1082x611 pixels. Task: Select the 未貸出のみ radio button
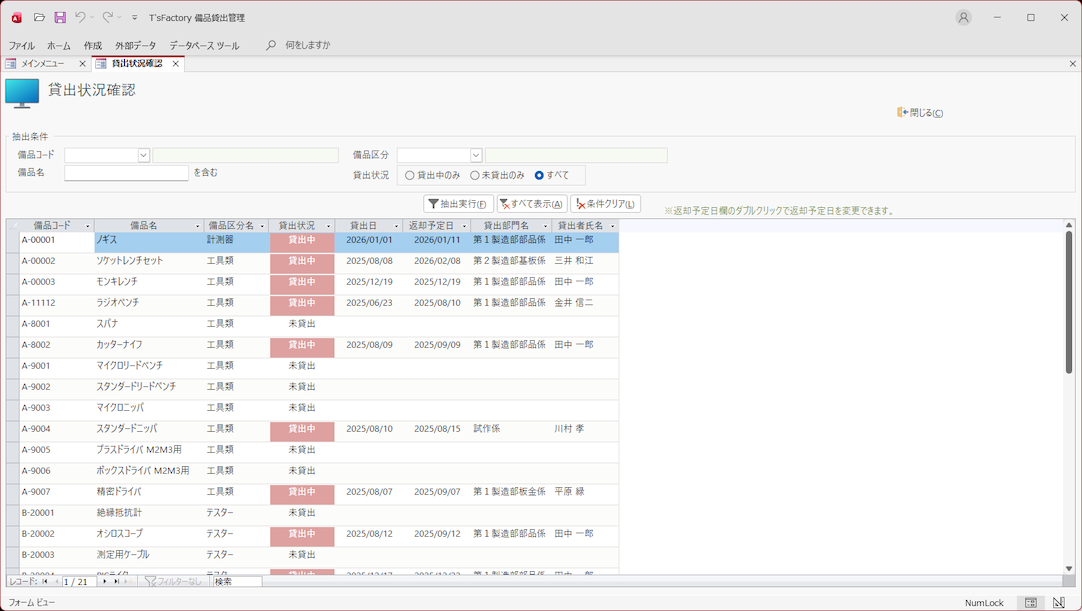475,175
